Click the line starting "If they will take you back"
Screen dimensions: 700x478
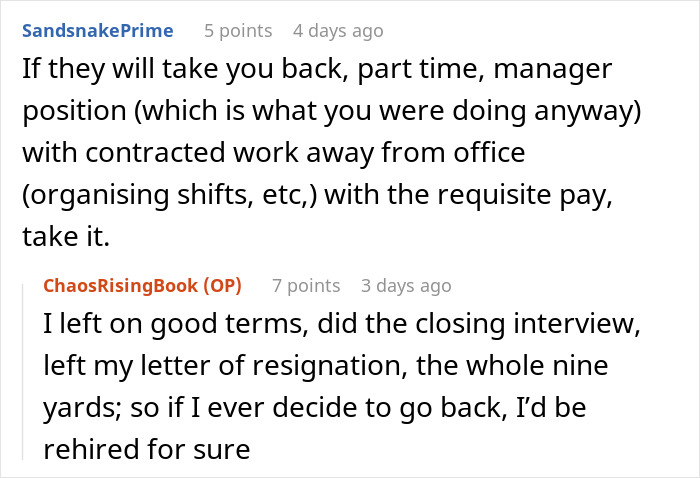(316, 70)
